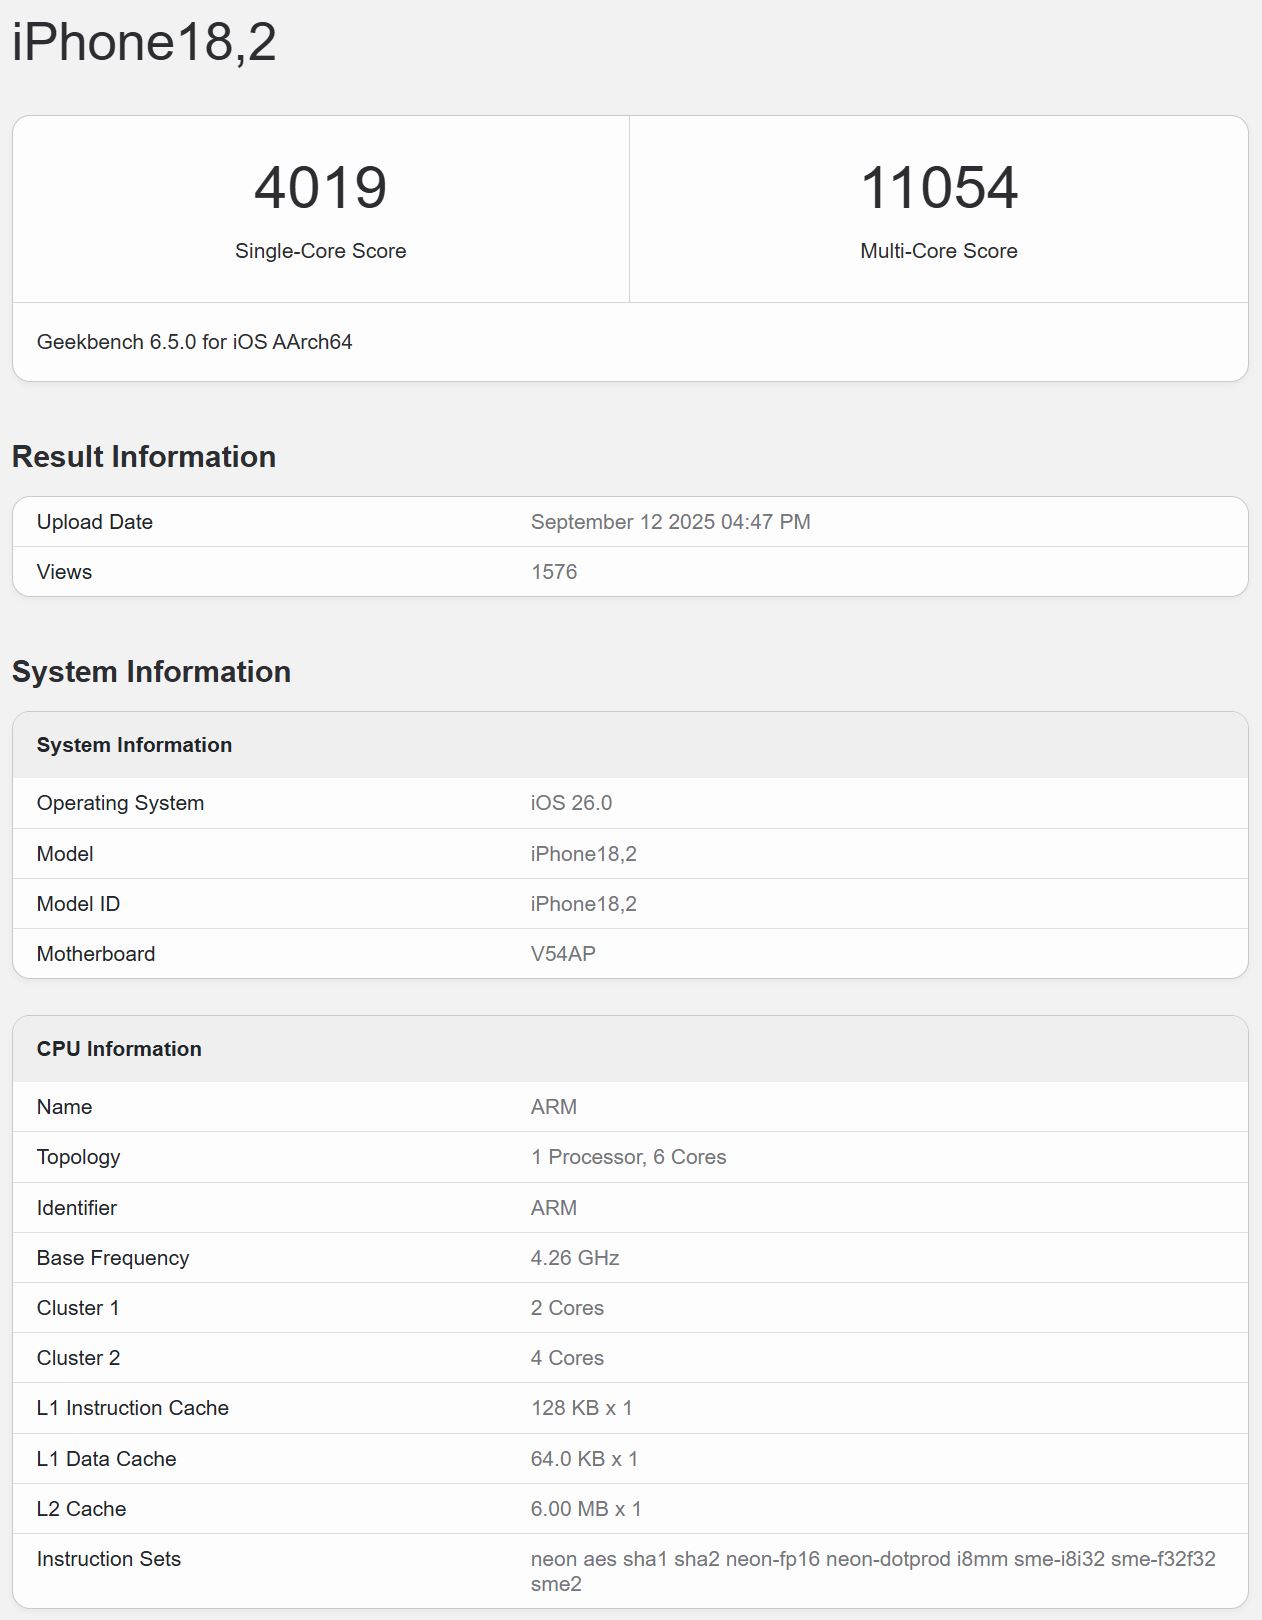Click the iPhone18,2 page title
The width and height of the screenshot is (1262, 1620).
click(144, 43)
